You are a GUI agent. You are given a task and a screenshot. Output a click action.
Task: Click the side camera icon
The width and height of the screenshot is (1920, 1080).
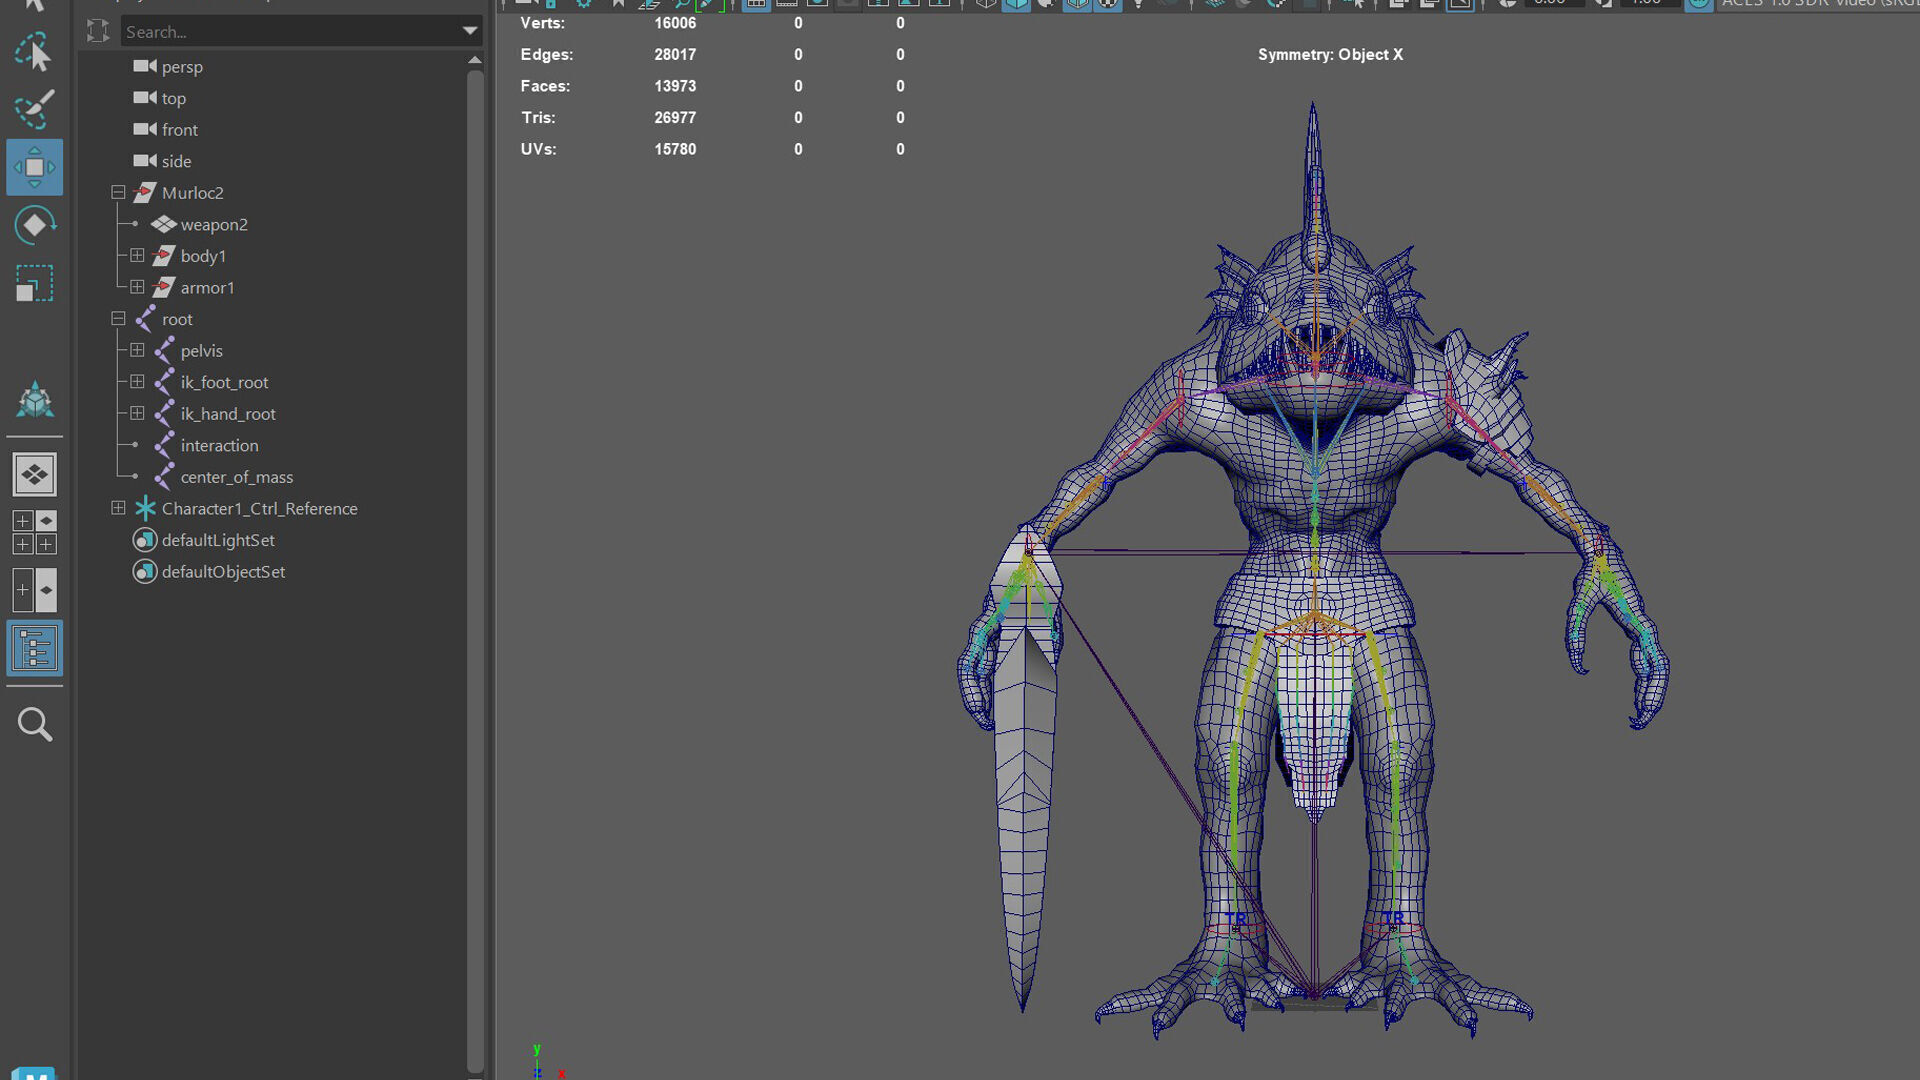(x=145, y=161)
